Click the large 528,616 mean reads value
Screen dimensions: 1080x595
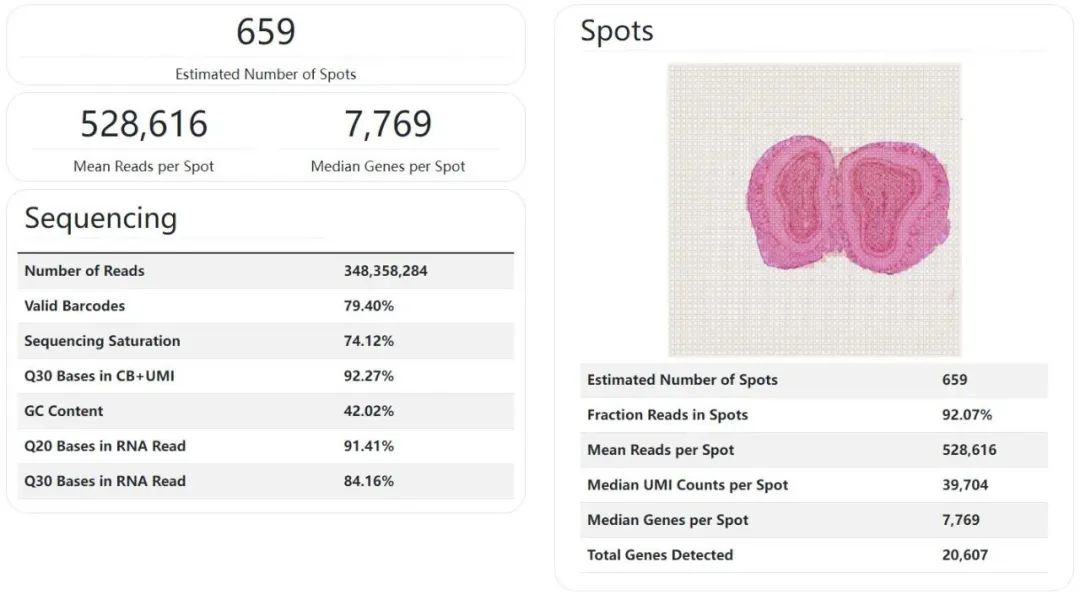coord(144,124)
